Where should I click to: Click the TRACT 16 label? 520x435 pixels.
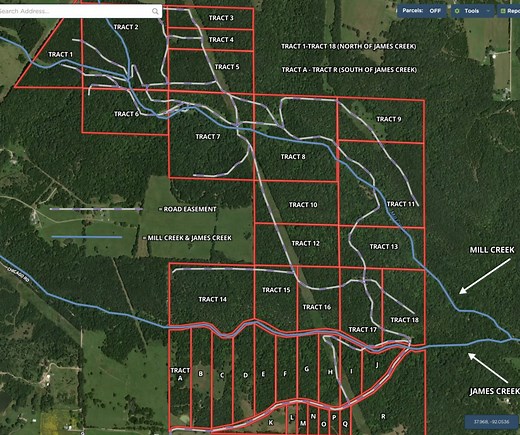click(x=317, y=307)
